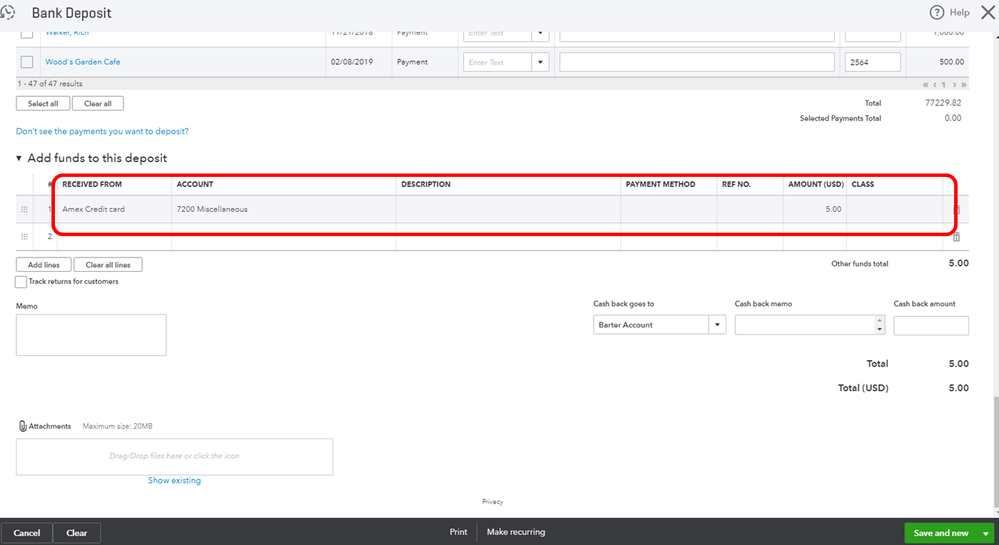
Task: Open Don't see the payments link
Action: 102,131
